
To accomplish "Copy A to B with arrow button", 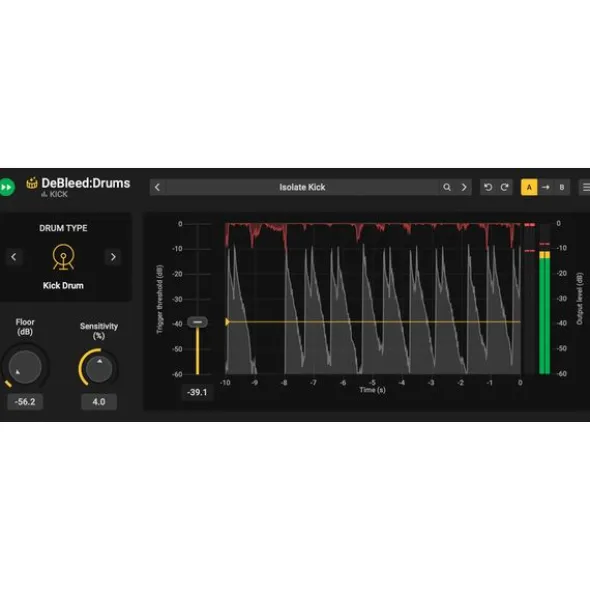I will tap(546, 187).
